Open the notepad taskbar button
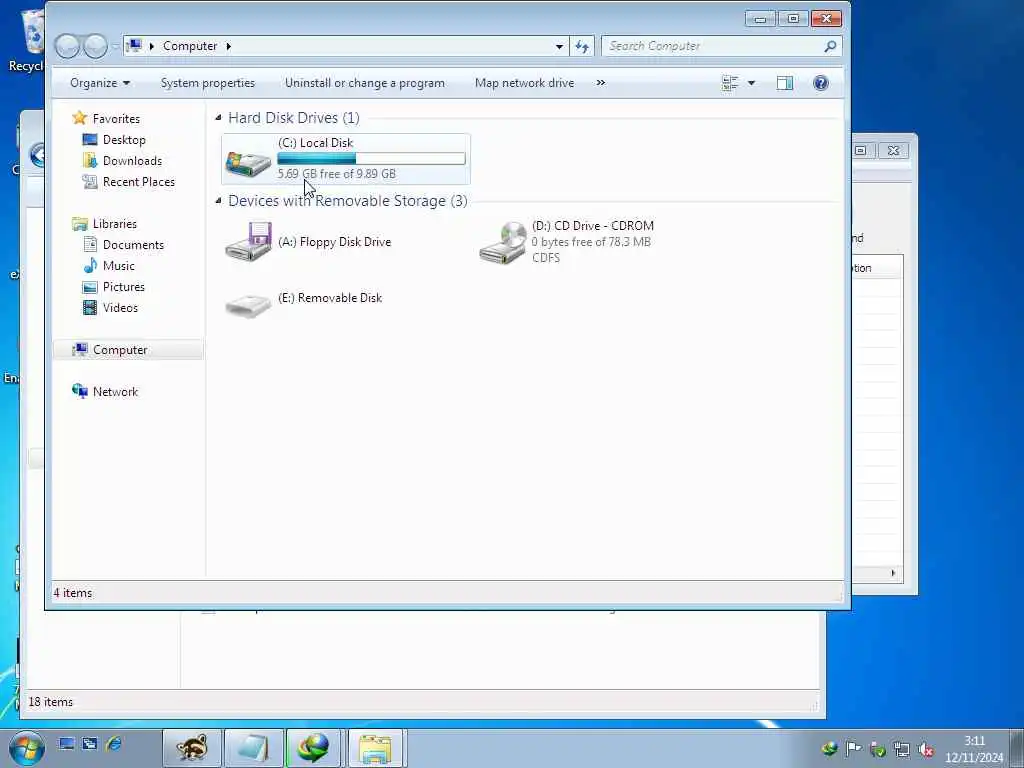The image size is (1024, 768). coord(253,748)
